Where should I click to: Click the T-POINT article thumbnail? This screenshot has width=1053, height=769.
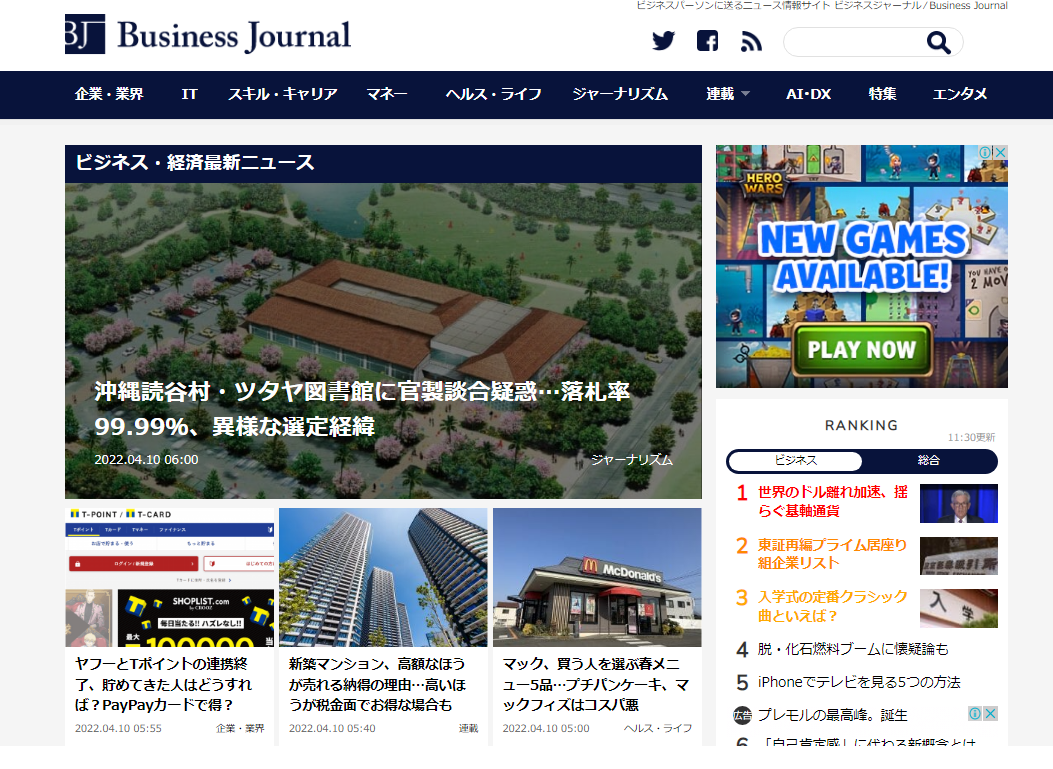pyautogui.click(x=170, y=578)
